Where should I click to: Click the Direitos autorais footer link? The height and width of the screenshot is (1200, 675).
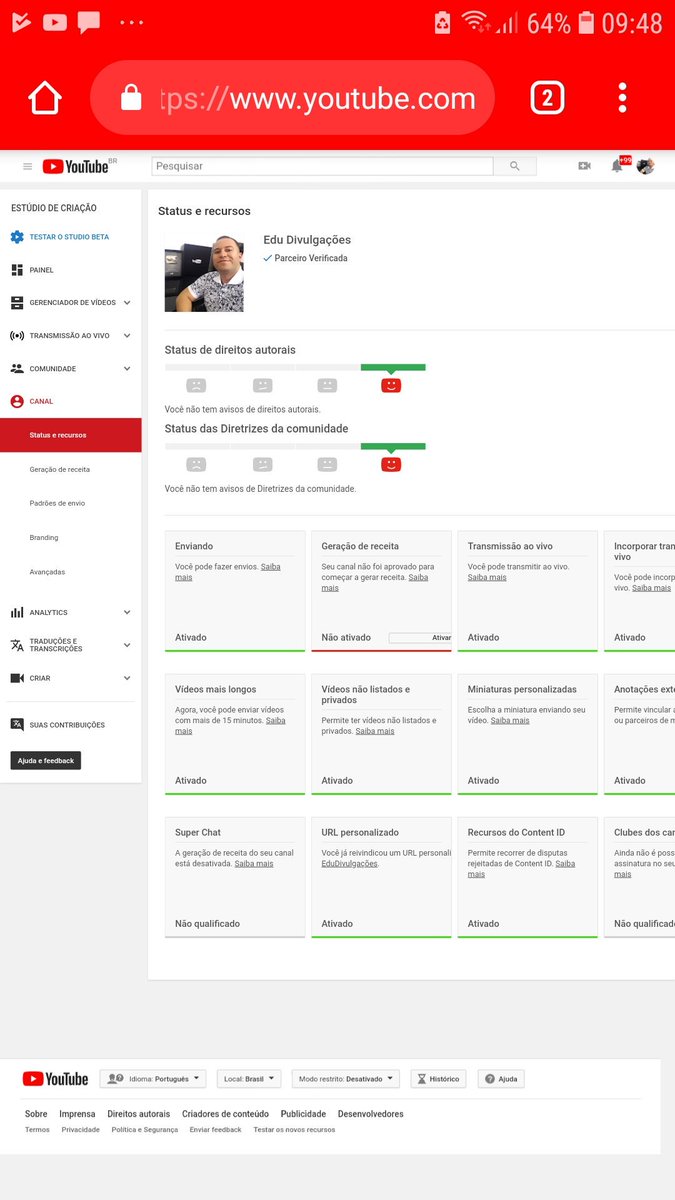[139, 1114]
